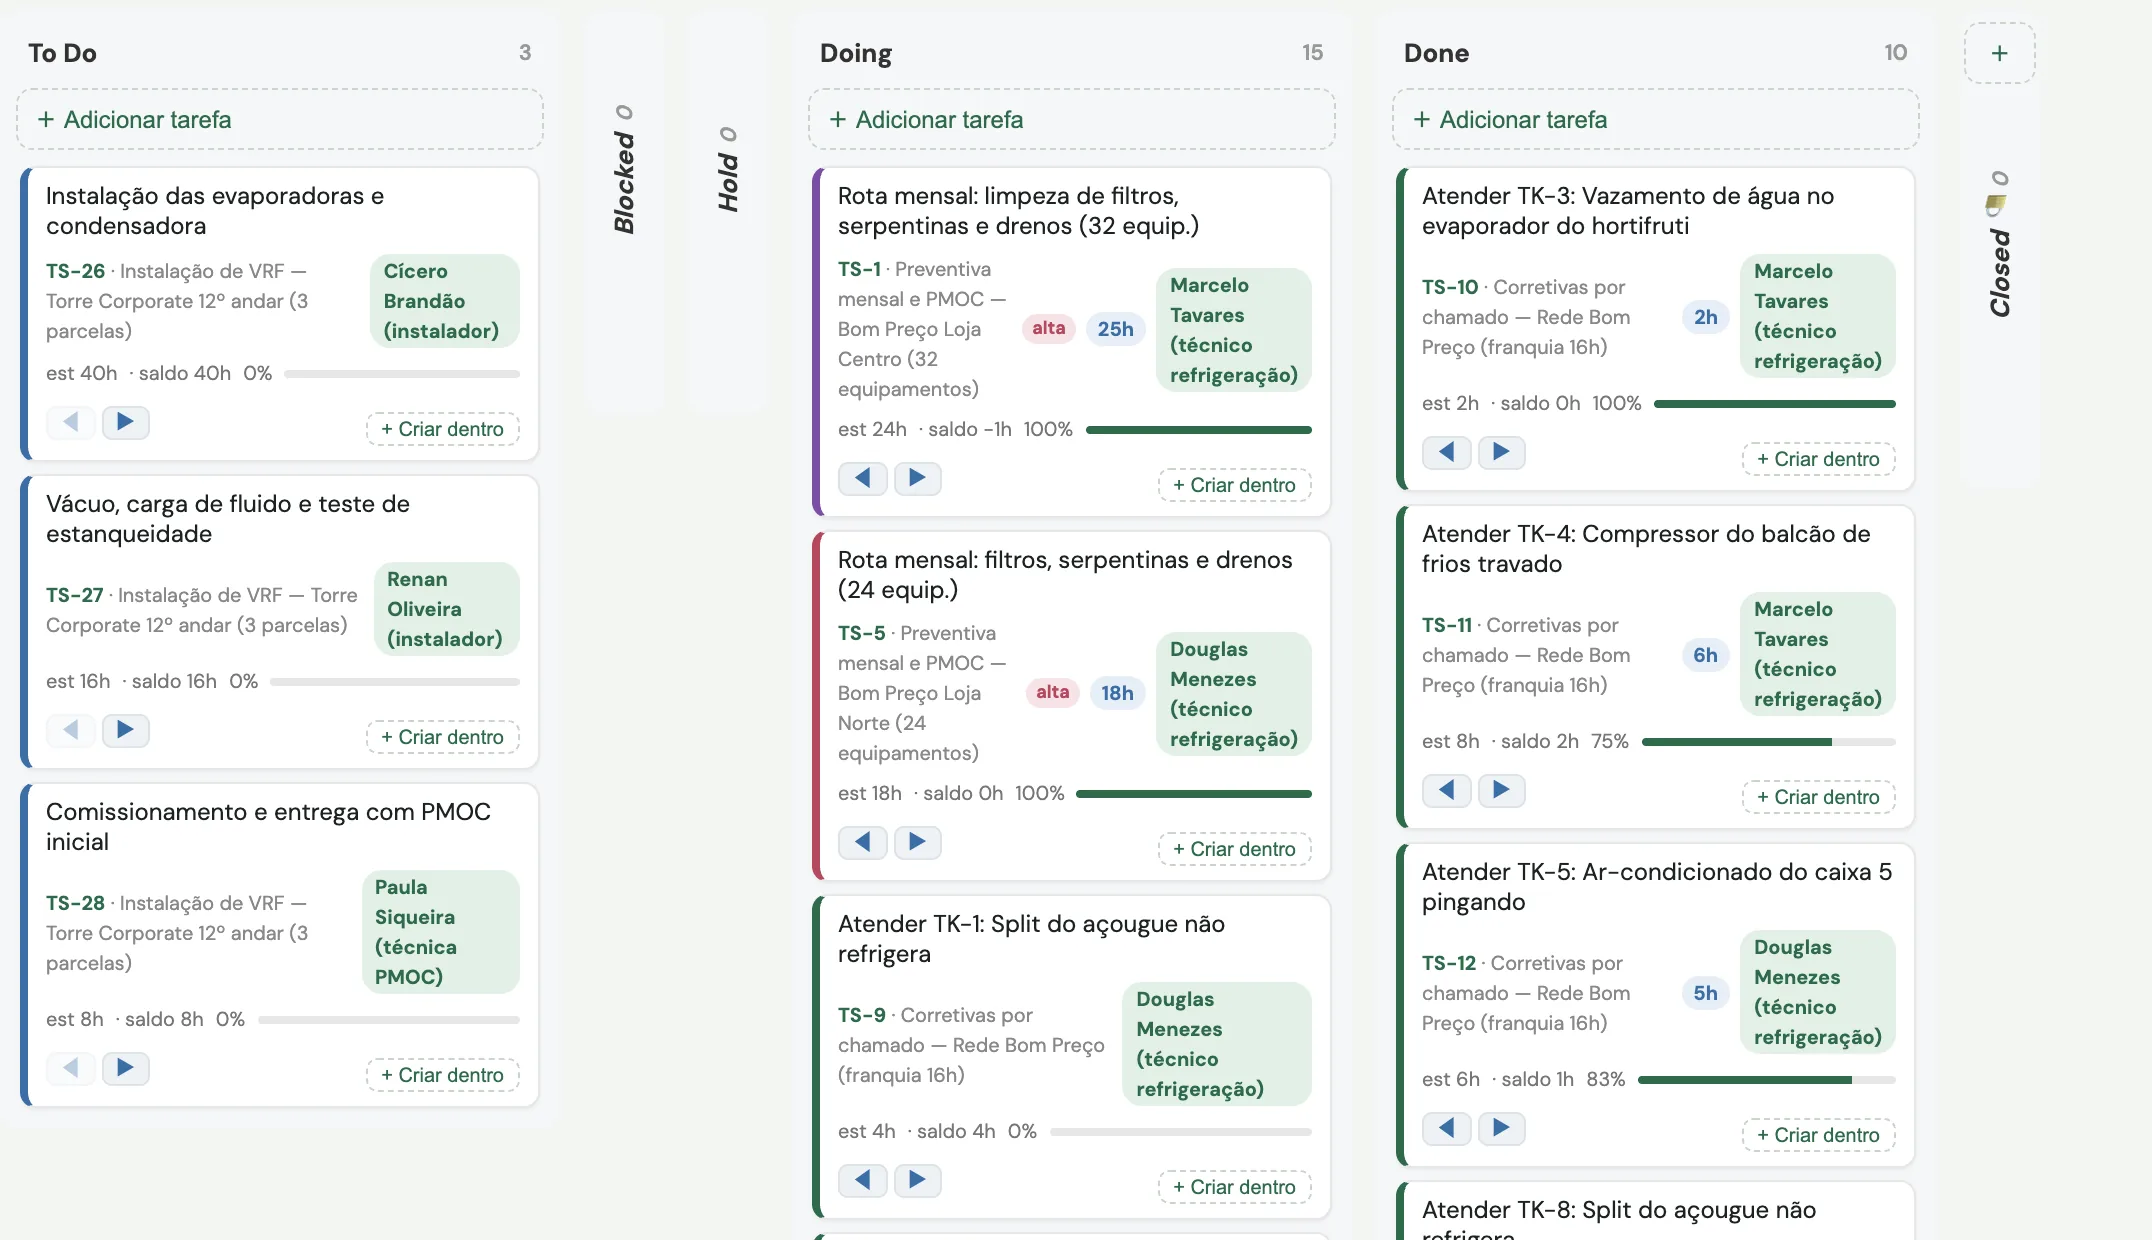Click left arrow on TS-9 card
The height and width of the screenshot is (1240, 2152).
(x=862, y=1180)
